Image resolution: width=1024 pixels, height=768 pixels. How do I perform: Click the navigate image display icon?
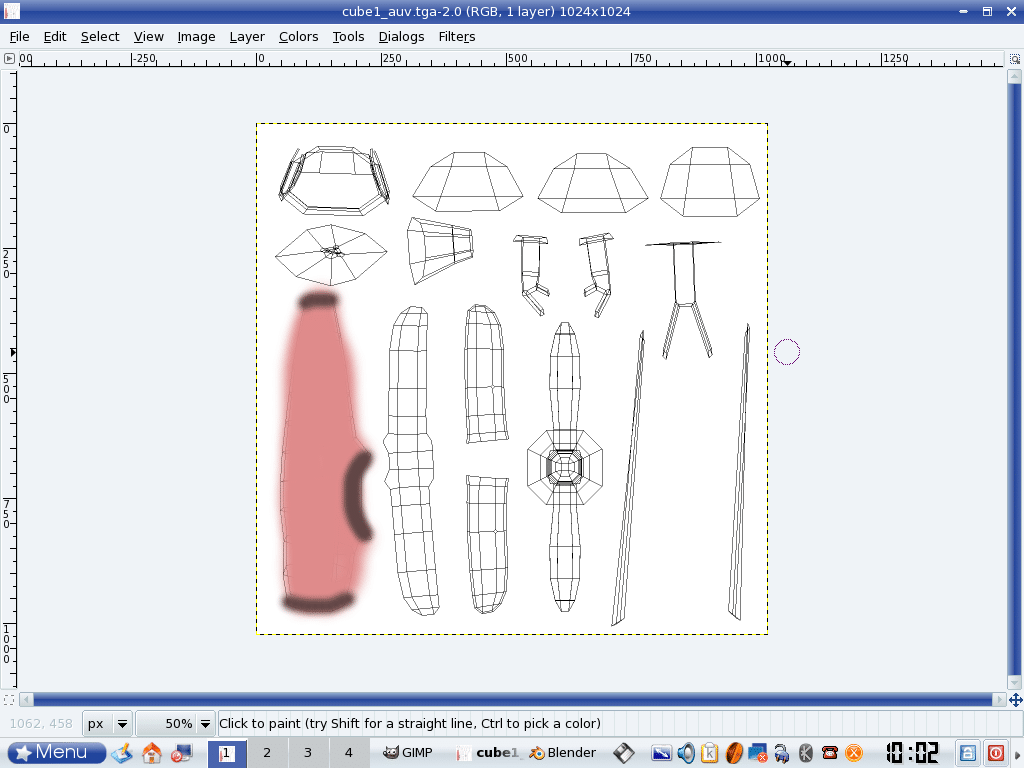pyautogui.click(x=1015, y=700)
